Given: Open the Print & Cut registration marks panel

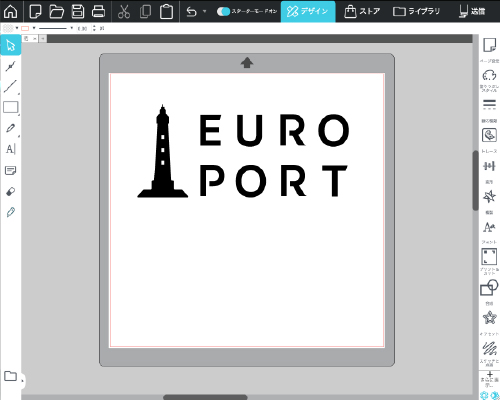Looking at the screenshot, I should click(x=489, y=257).
